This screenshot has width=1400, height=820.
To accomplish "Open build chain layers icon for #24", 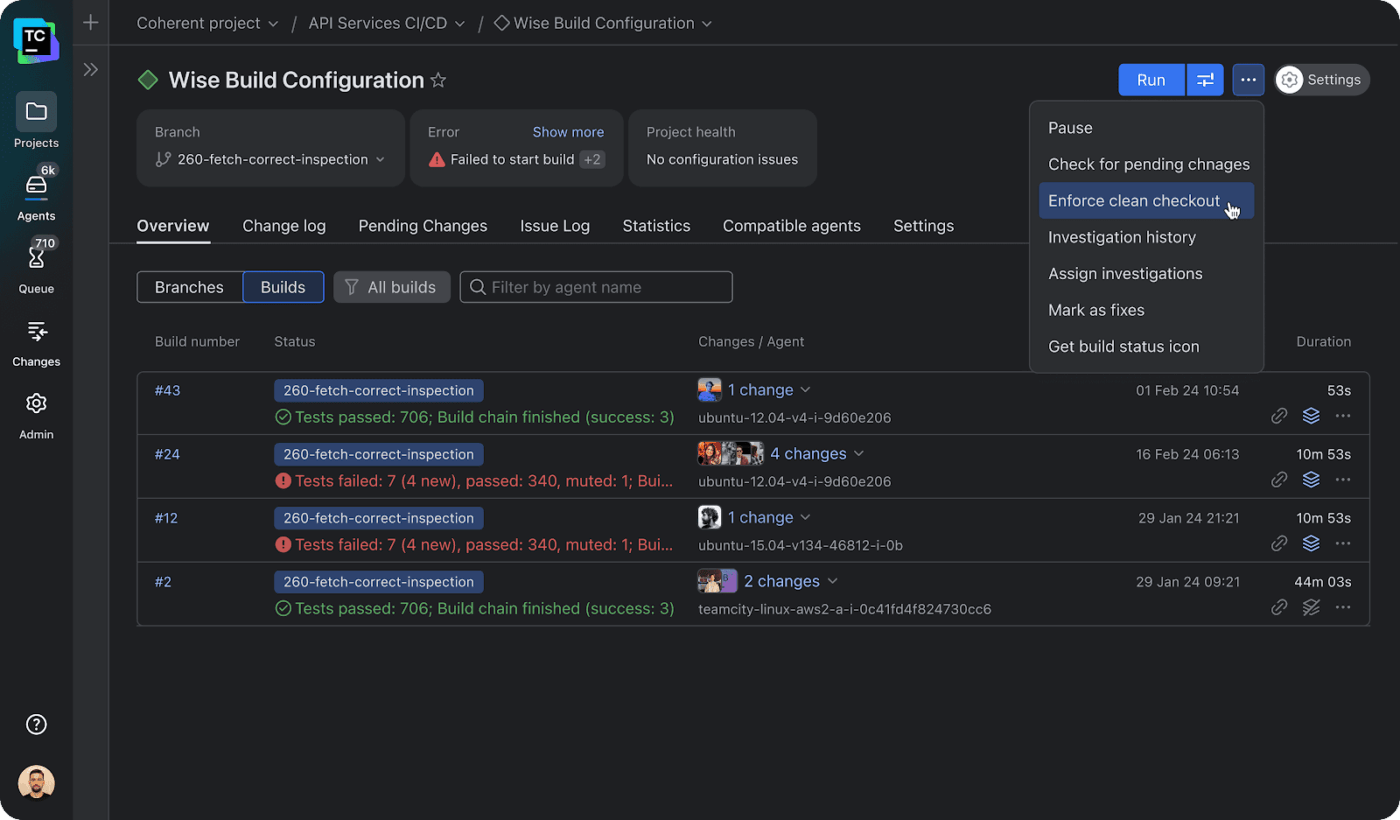I will 1311,480.
